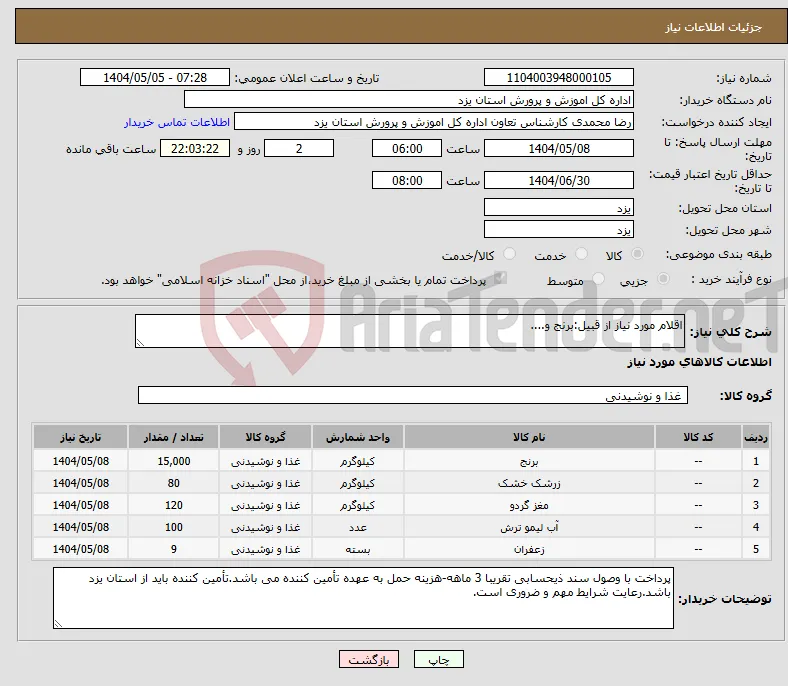Click the ردیف column header
Image resolution: width=788 pixels, height=686 pixels.
coord(755,437)
